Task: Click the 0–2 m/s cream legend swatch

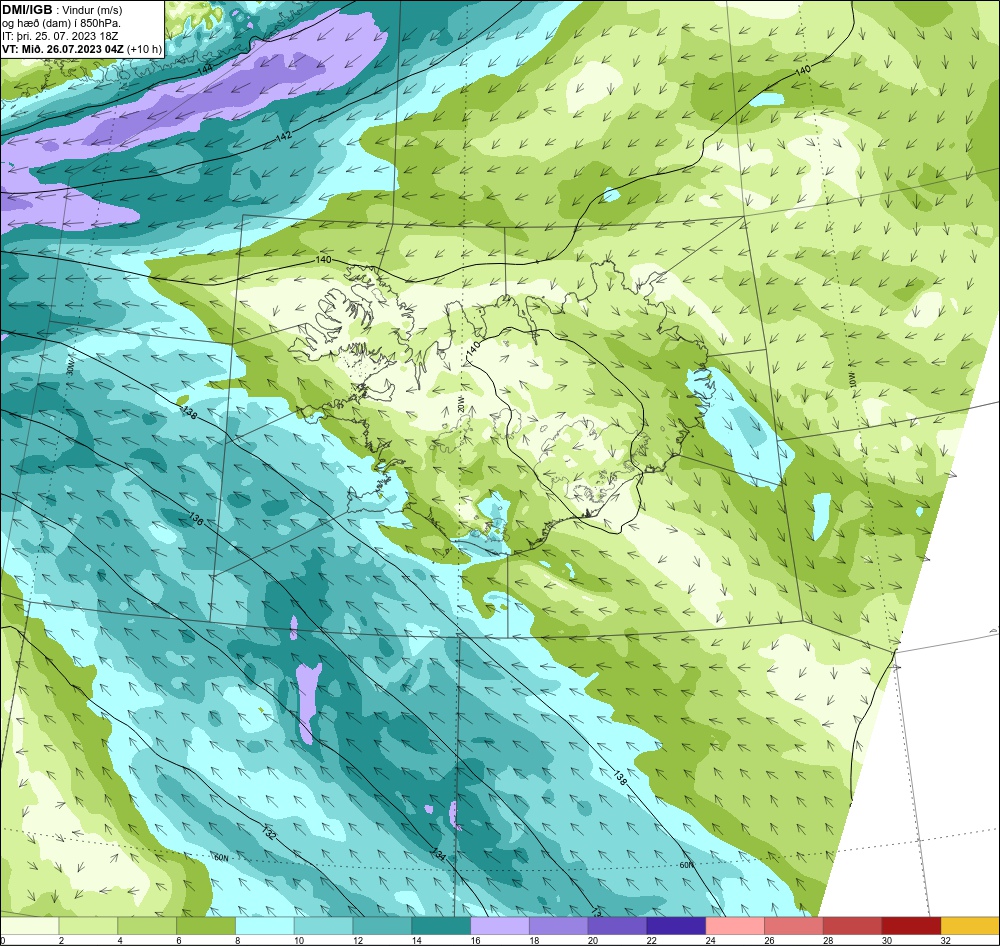Action: click(x=29, y=926)
